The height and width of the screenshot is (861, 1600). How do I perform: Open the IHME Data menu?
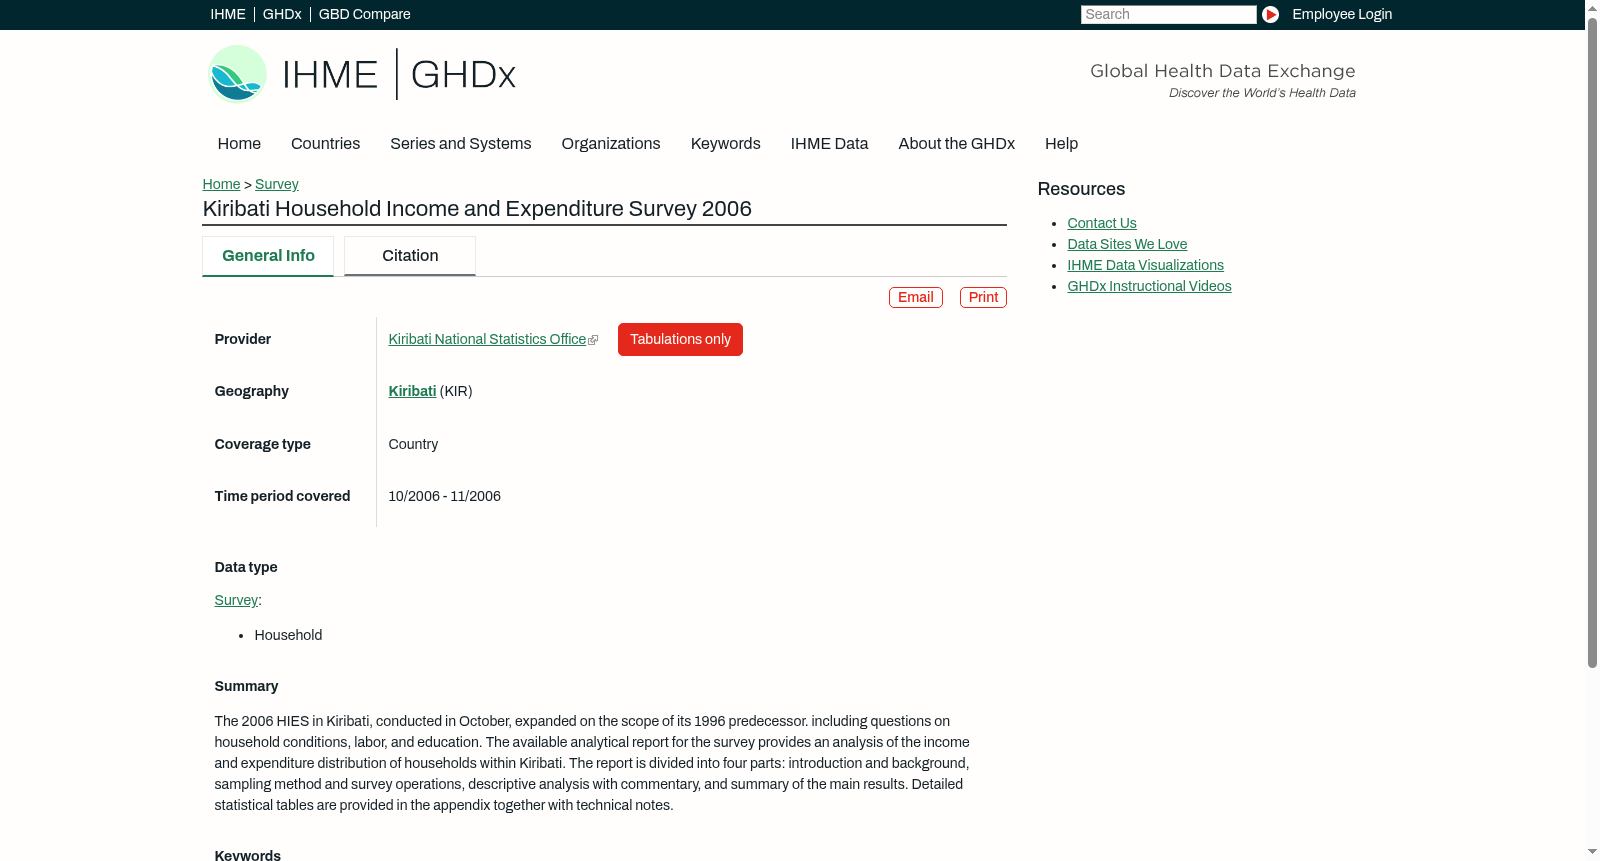point(830,143)
